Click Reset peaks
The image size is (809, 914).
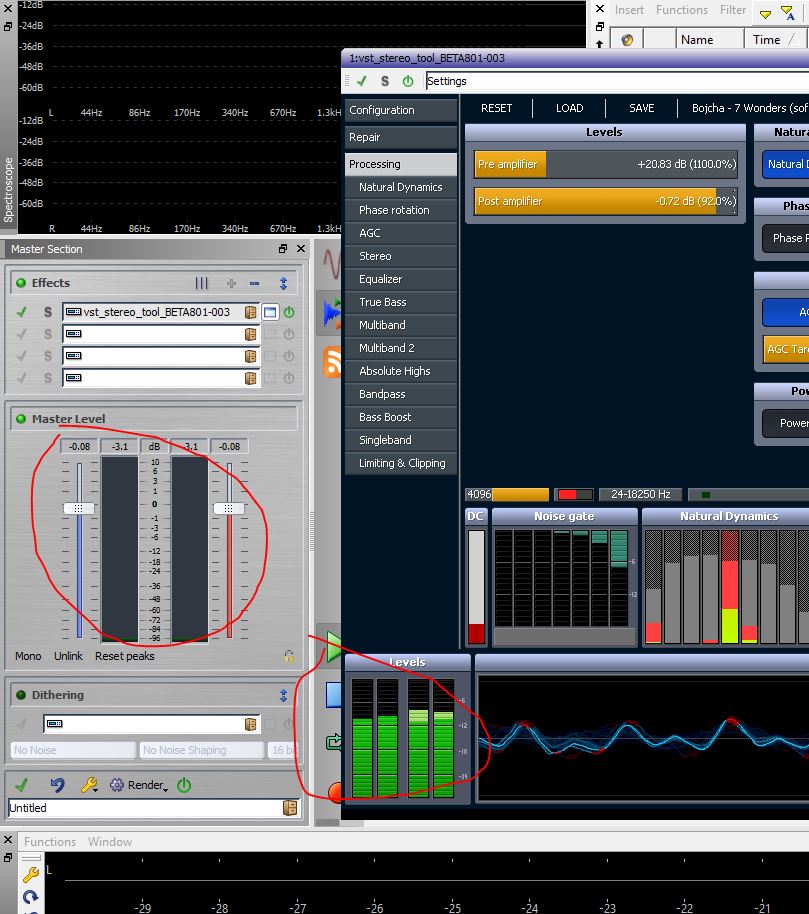point(125,656)
